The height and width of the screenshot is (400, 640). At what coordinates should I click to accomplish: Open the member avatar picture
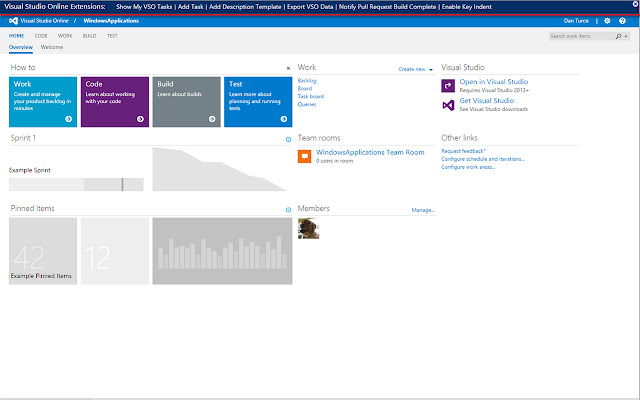point(308,228)
